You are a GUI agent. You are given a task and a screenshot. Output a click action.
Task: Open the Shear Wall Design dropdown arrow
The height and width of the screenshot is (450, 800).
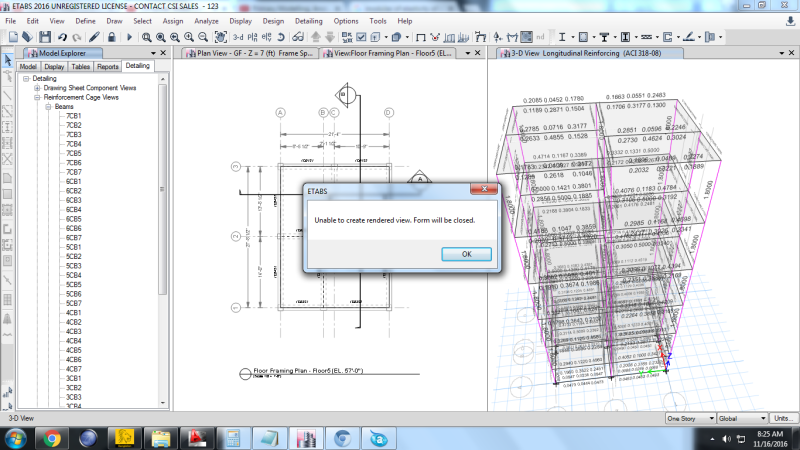pos(678,37)
